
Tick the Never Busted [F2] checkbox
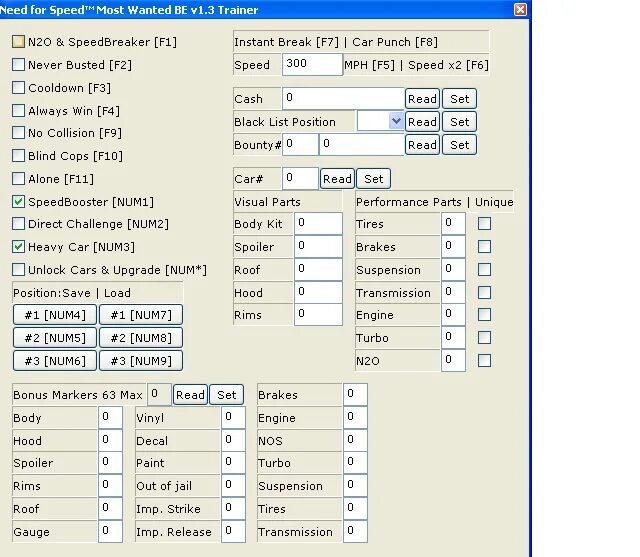(18, 64)
